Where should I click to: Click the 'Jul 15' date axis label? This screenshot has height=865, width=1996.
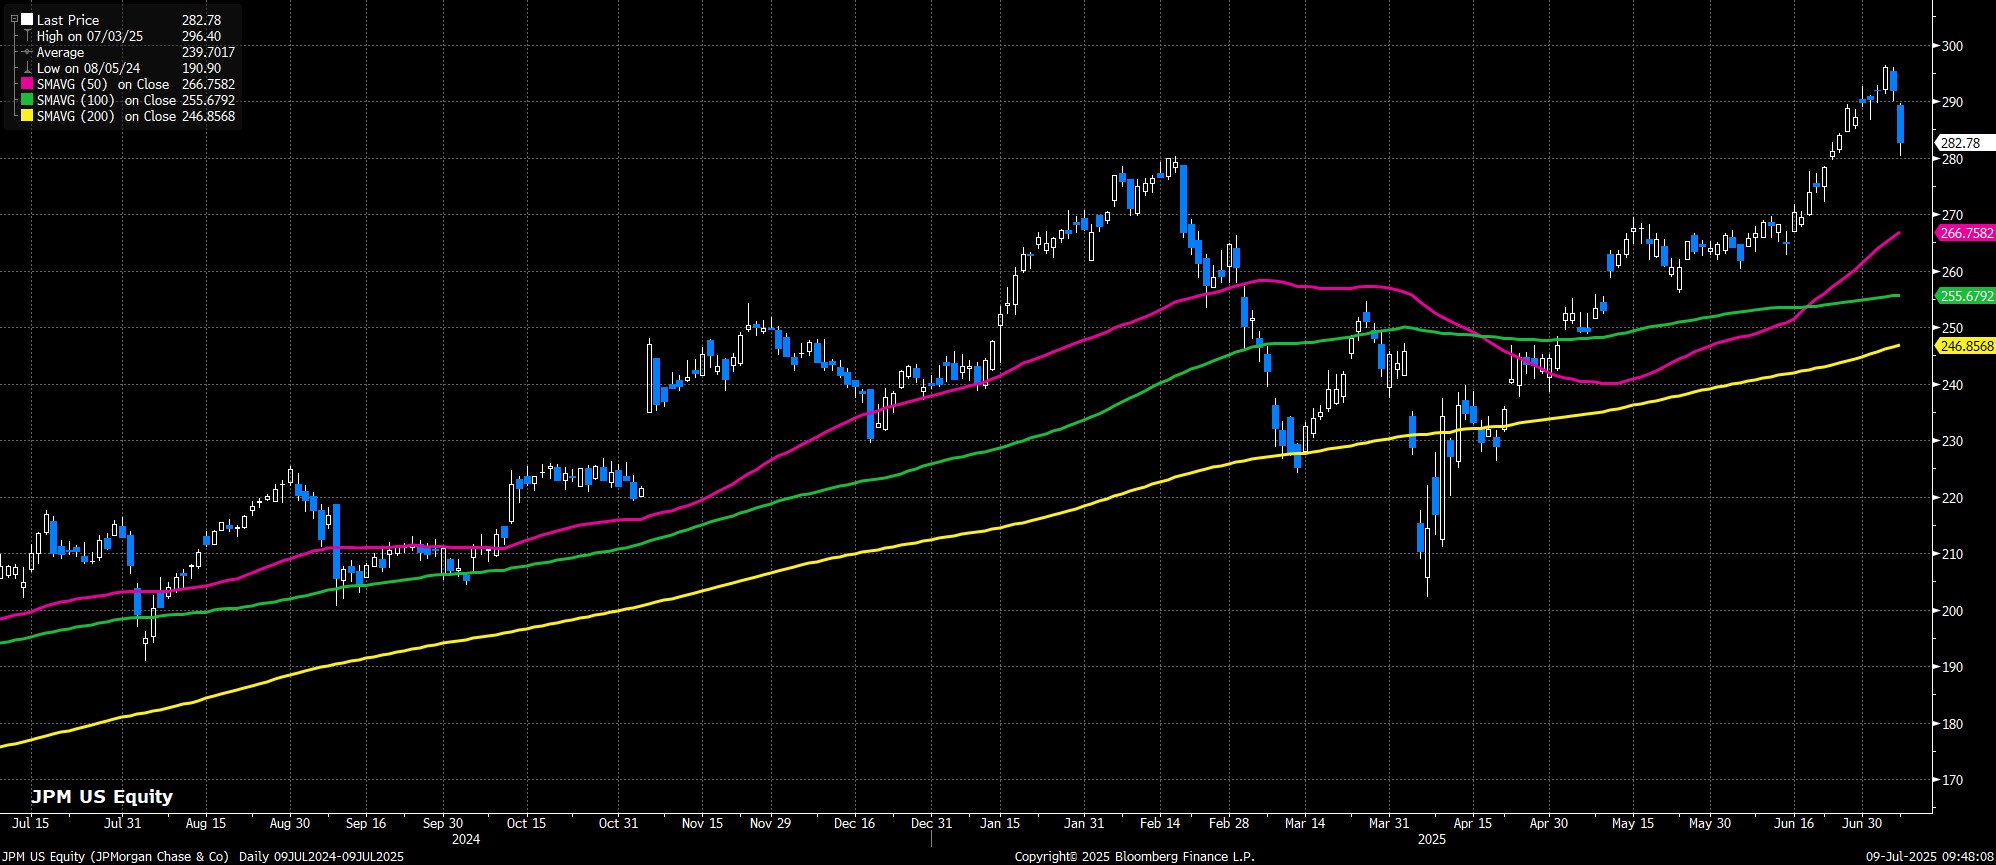click(31, 824)
